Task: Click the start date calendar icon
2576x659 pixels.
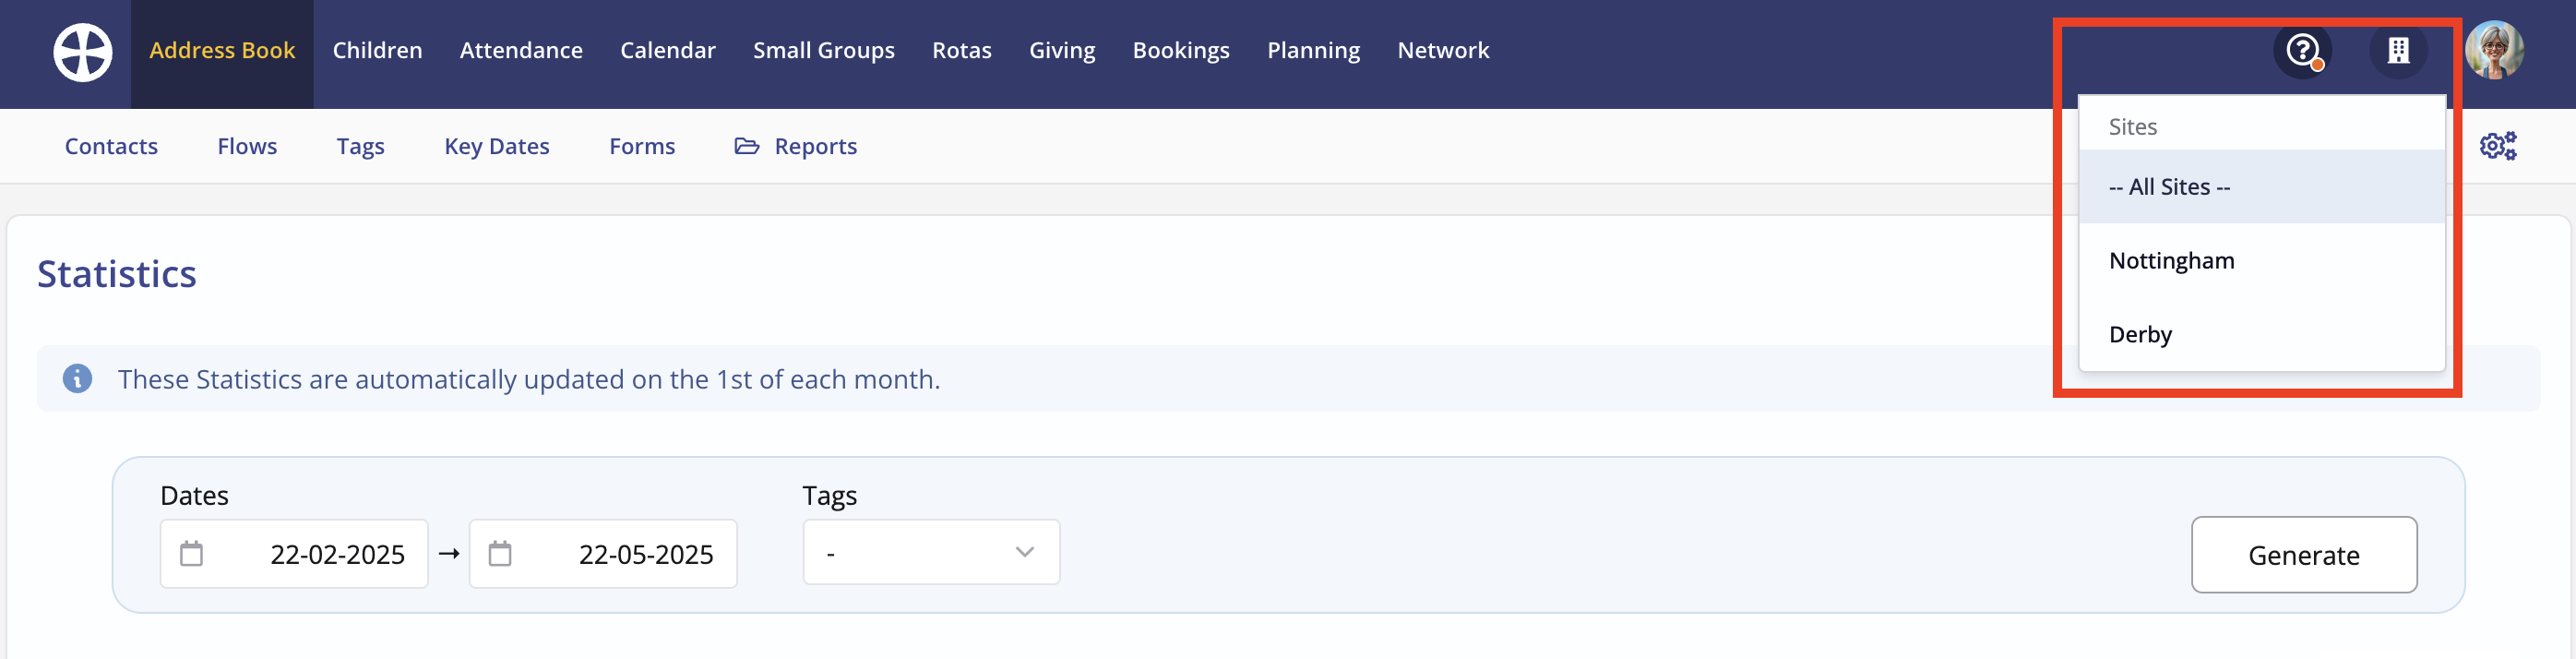Action: click(x=191, y=553)
